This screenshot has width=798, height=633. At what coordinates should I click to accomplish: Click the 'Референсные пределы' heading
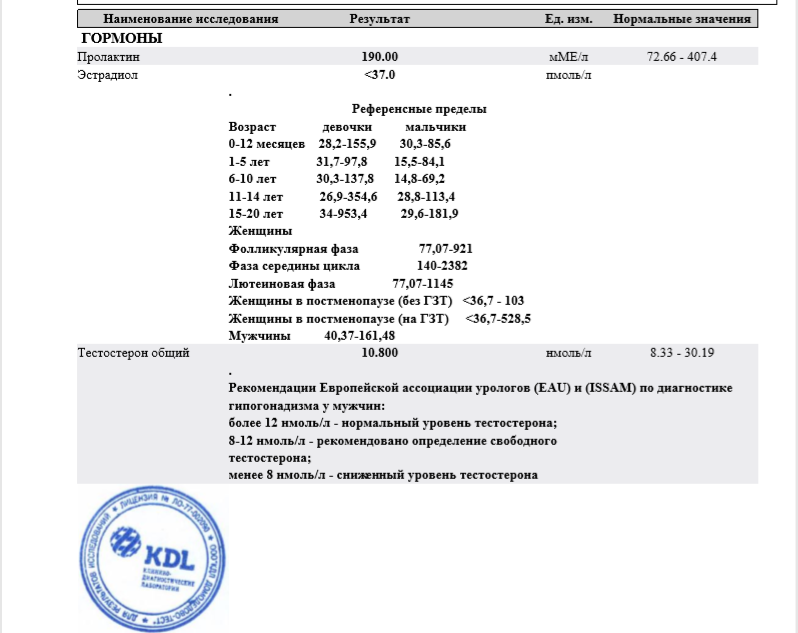click(x=419, y=109)
